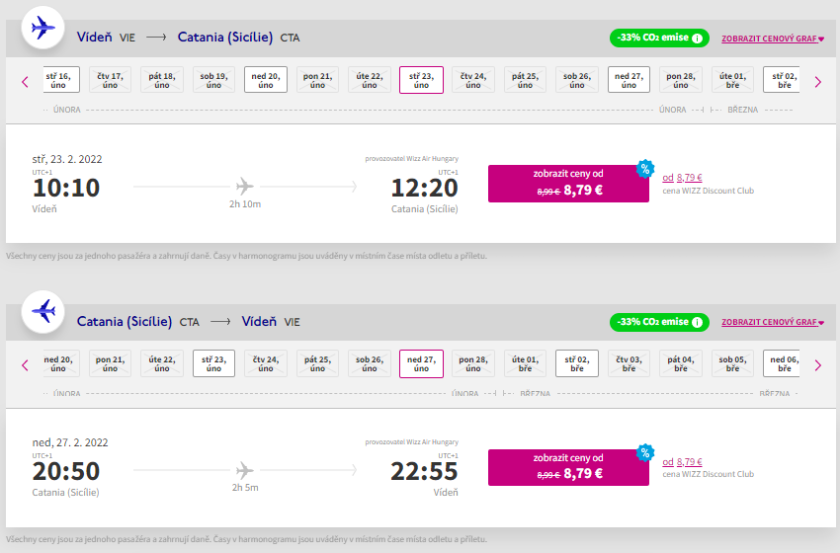This screenshot has height=553, width=840.
Task: Click info icon on outbound CO₂ emise badge
Action: (697, 38)
